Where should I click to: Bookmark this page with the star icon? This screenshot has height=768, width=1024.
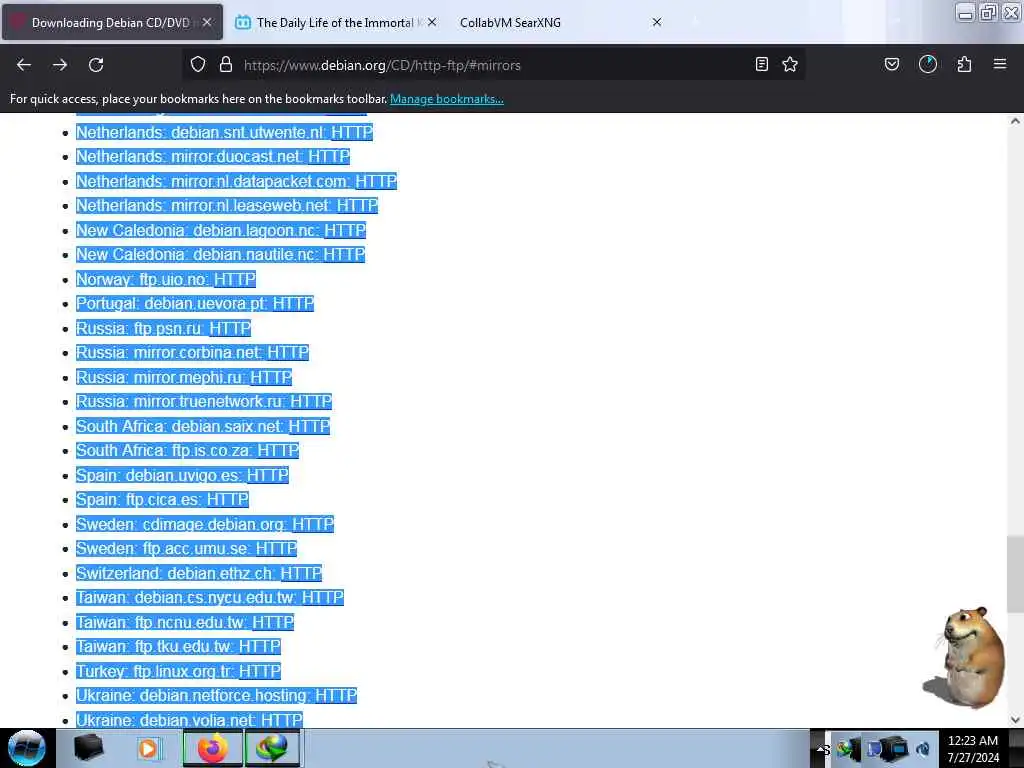[x=790, y=64]
